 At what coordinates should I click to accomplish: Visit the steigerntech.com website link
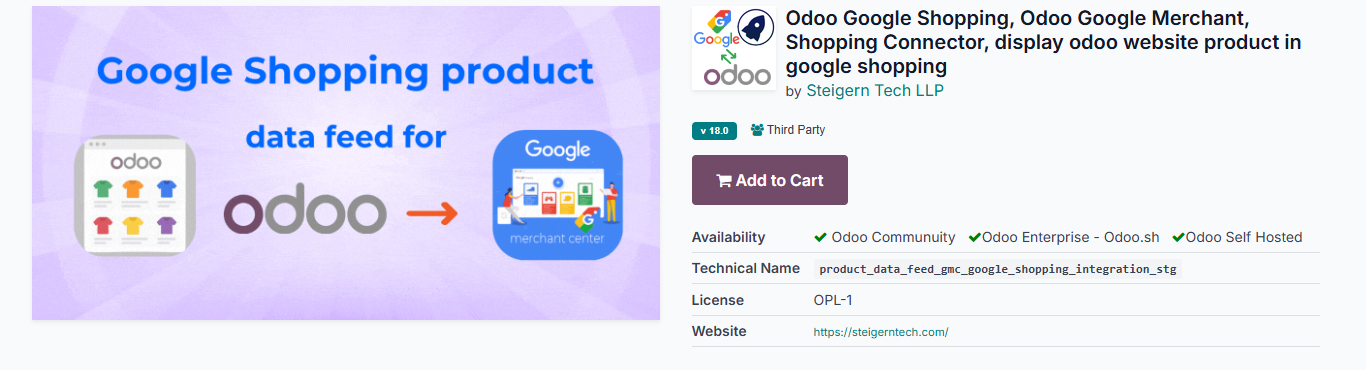[881, 332]
